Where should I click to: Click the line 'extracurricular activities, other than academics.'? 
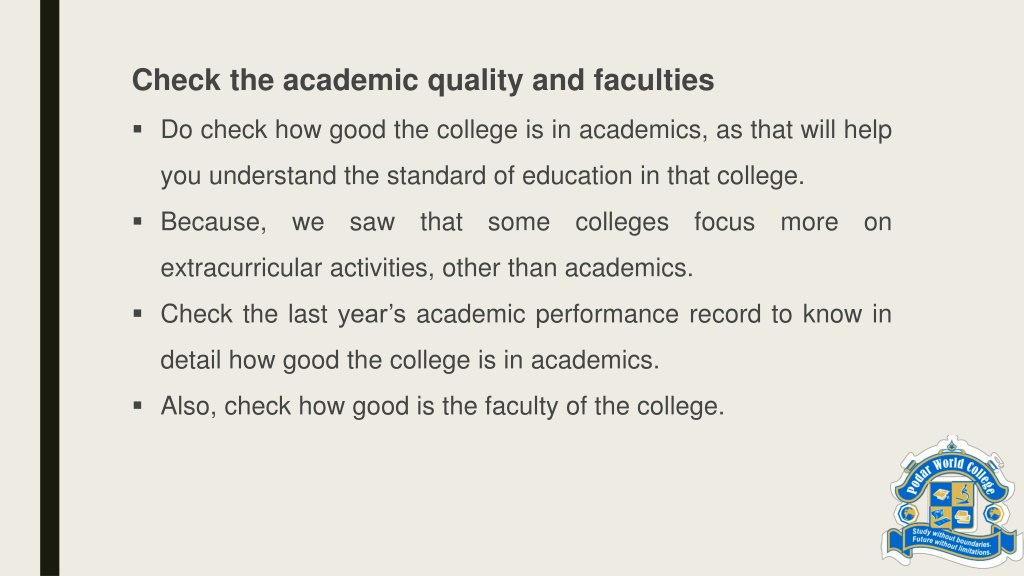click(427, 268)
